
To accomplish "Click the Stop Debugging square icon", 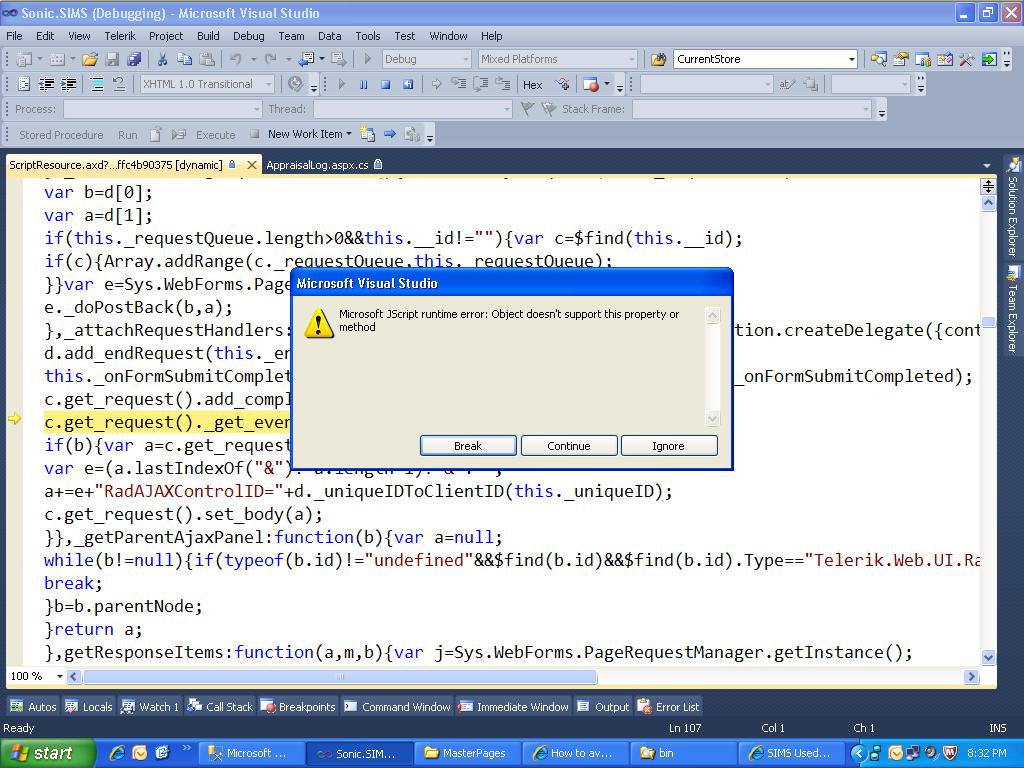I will [x=385, y=84].
